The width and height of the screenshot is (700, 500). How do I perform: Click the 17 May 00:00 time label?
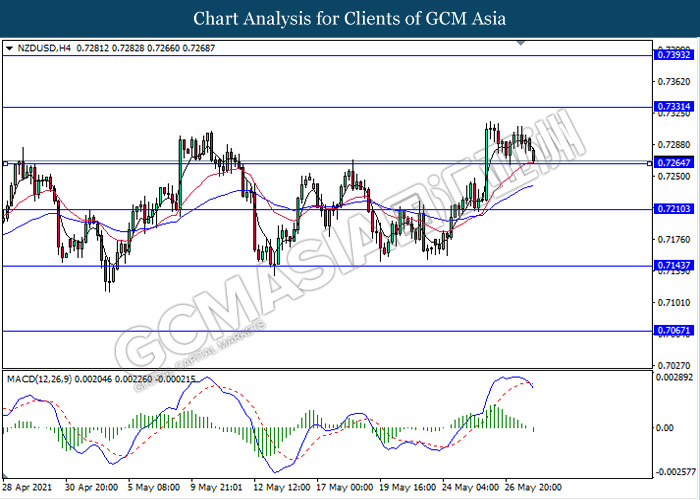(344, 487)
